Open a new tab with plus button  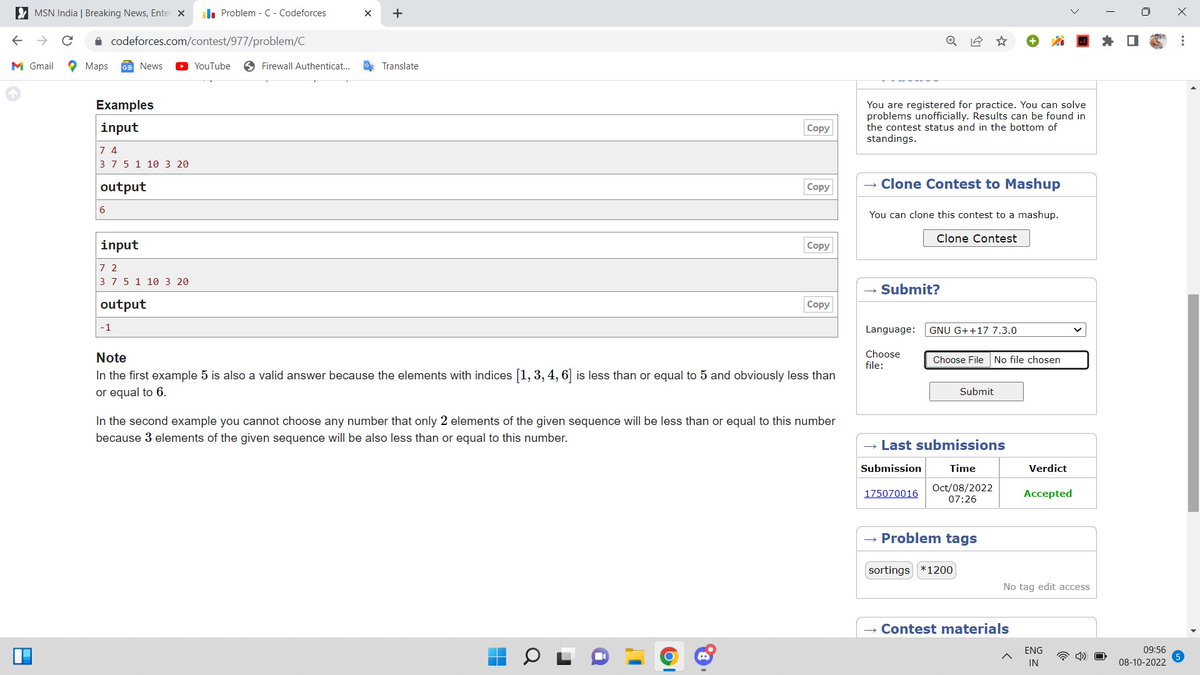click(398, 13)
